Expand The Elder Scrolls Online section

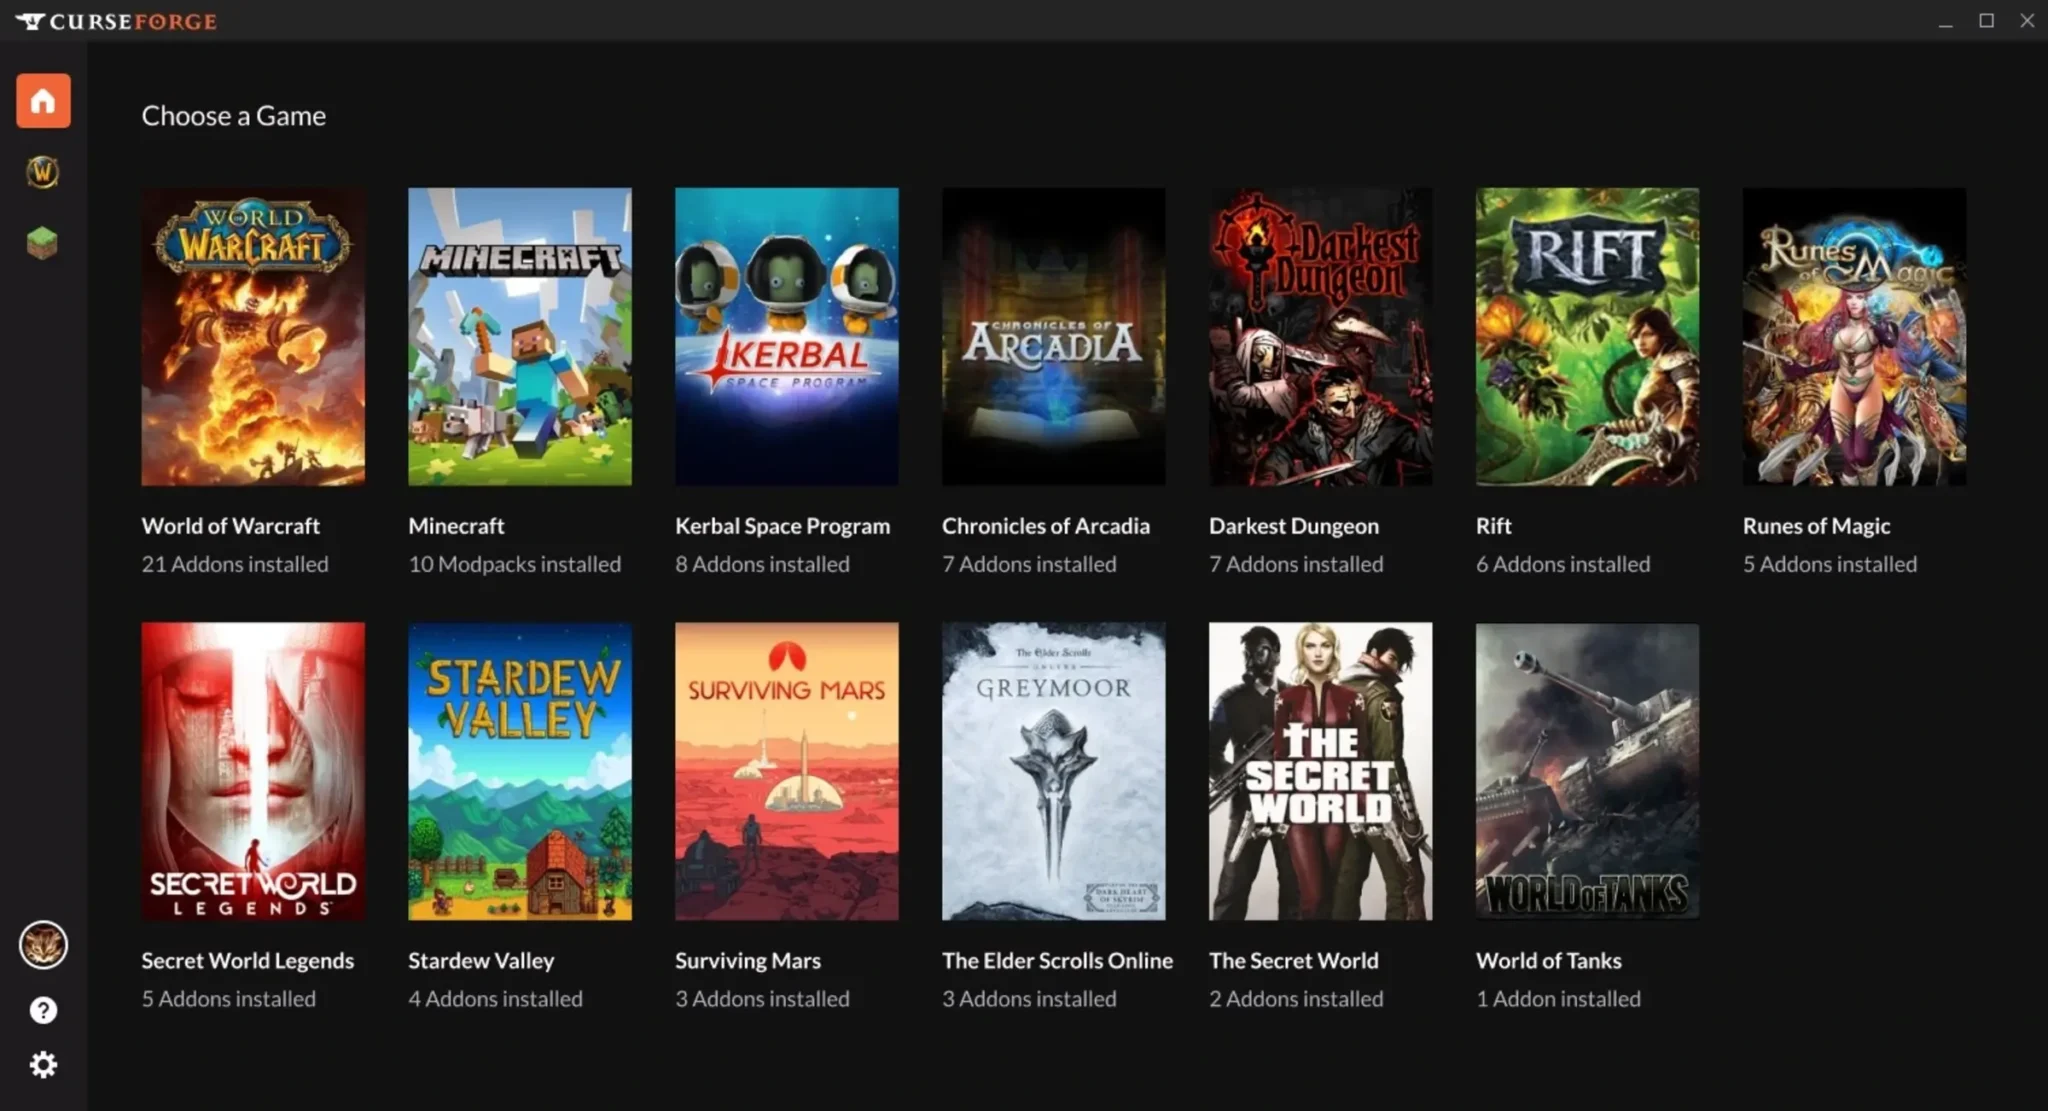1053,770
